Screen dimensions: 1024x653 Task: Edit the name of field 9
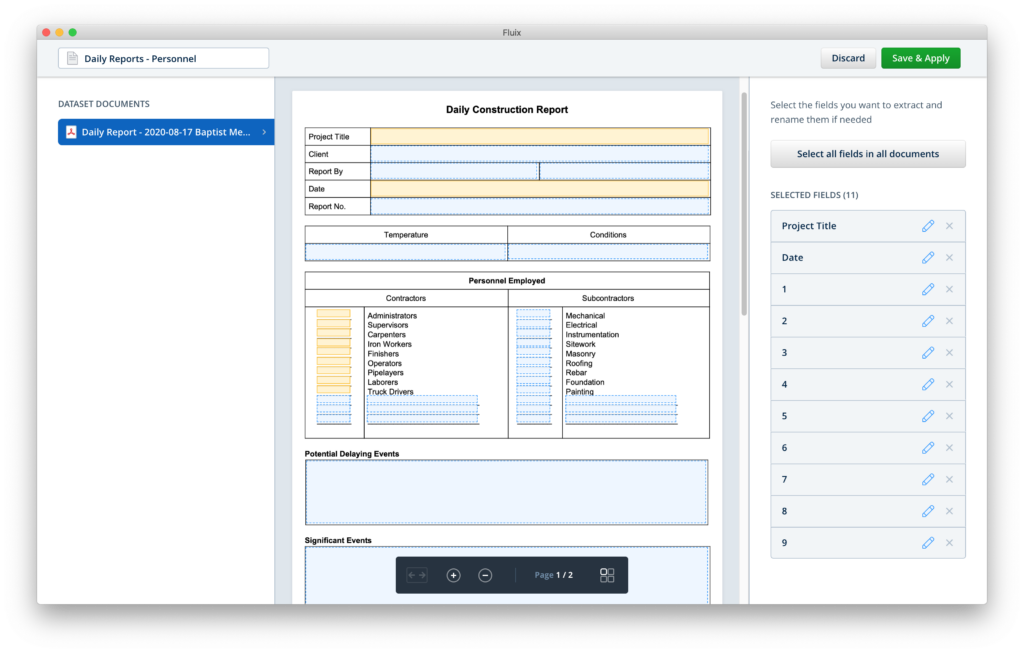point(927,543)
